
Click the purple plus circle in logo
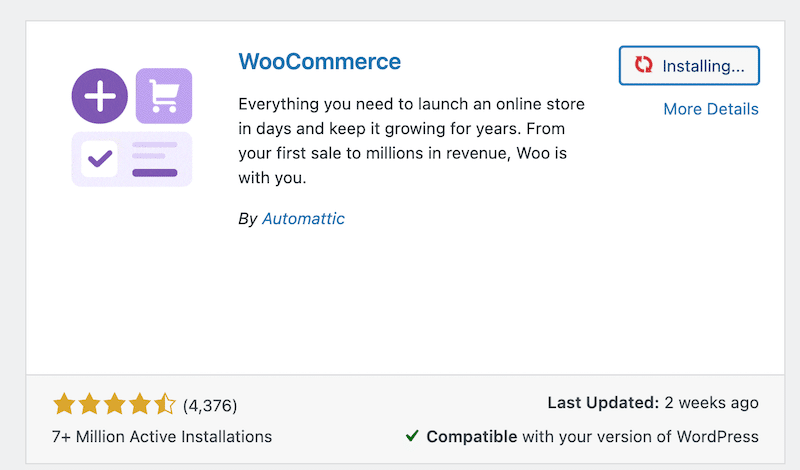tap(99, 96)
